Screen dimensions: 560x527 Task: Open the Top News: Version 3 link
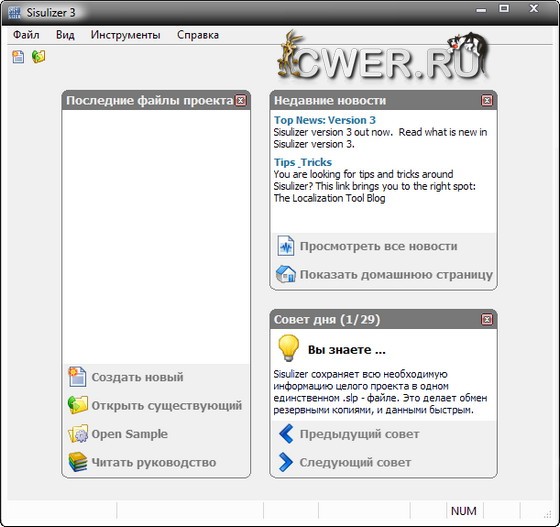pyautogui.click(x=325, y=120)
